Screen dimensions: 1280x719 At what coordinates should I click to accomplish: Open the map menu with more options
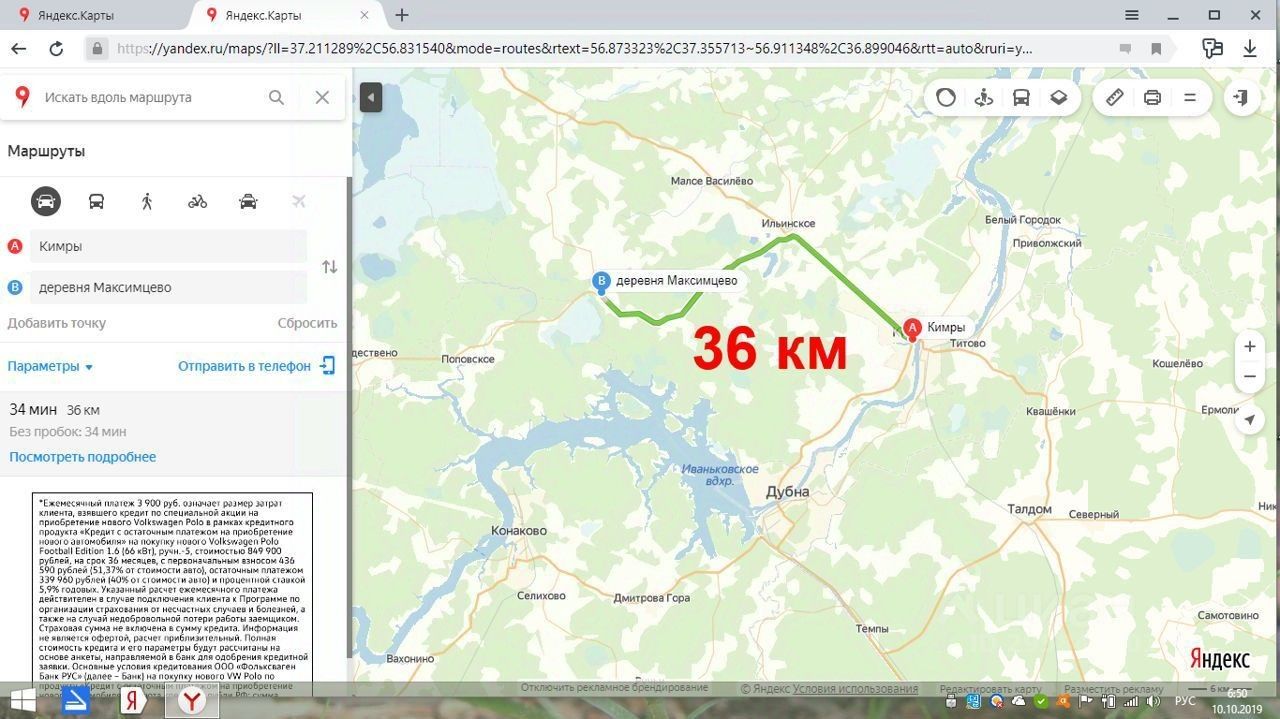(x=1190, y=97)
